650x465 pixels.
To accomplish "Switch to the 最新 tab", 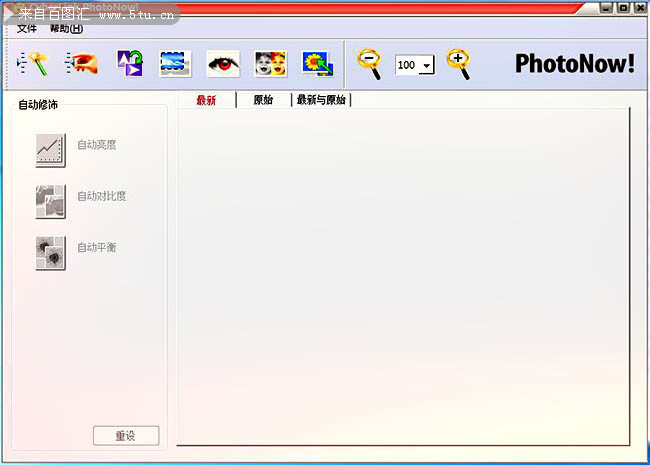I will tap(206, 100).
